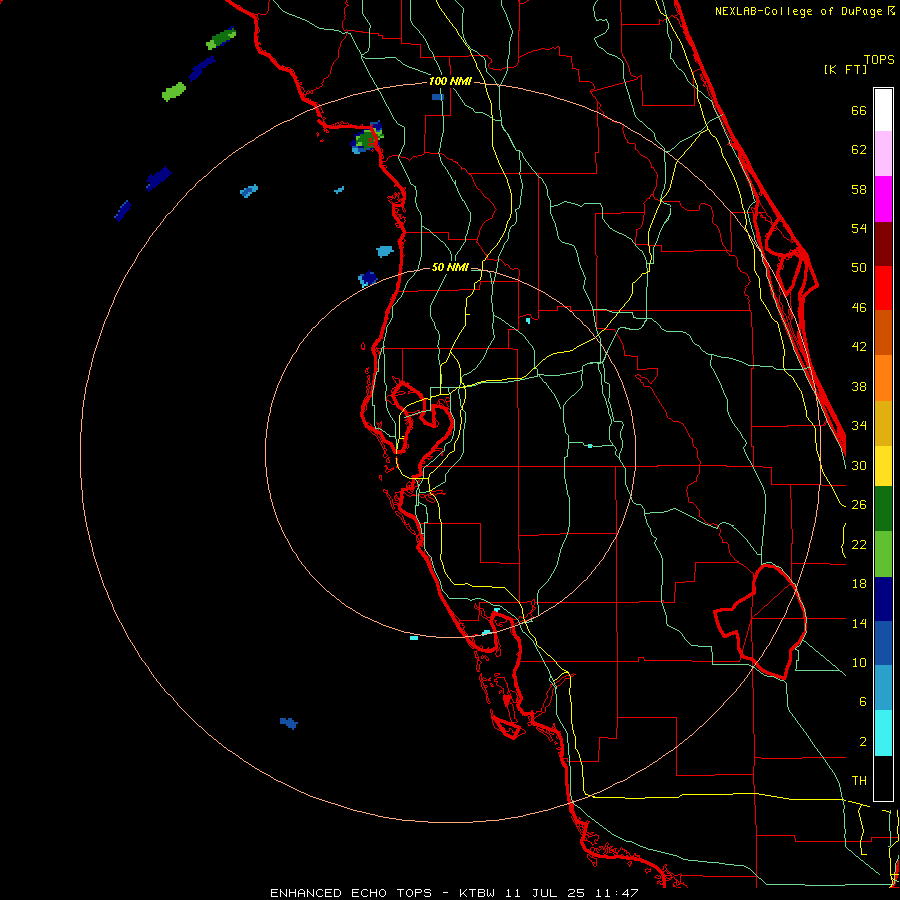Viewport: 900px width, 900px height.
Task: Click the legend value 26
Action: 859,505
